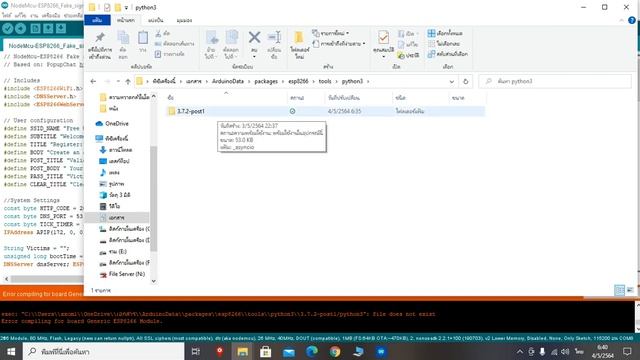Click Verify checkmark button in Arduino IDE
The height and width of the screenshot is (360, 640).
(x=8, y=28)
